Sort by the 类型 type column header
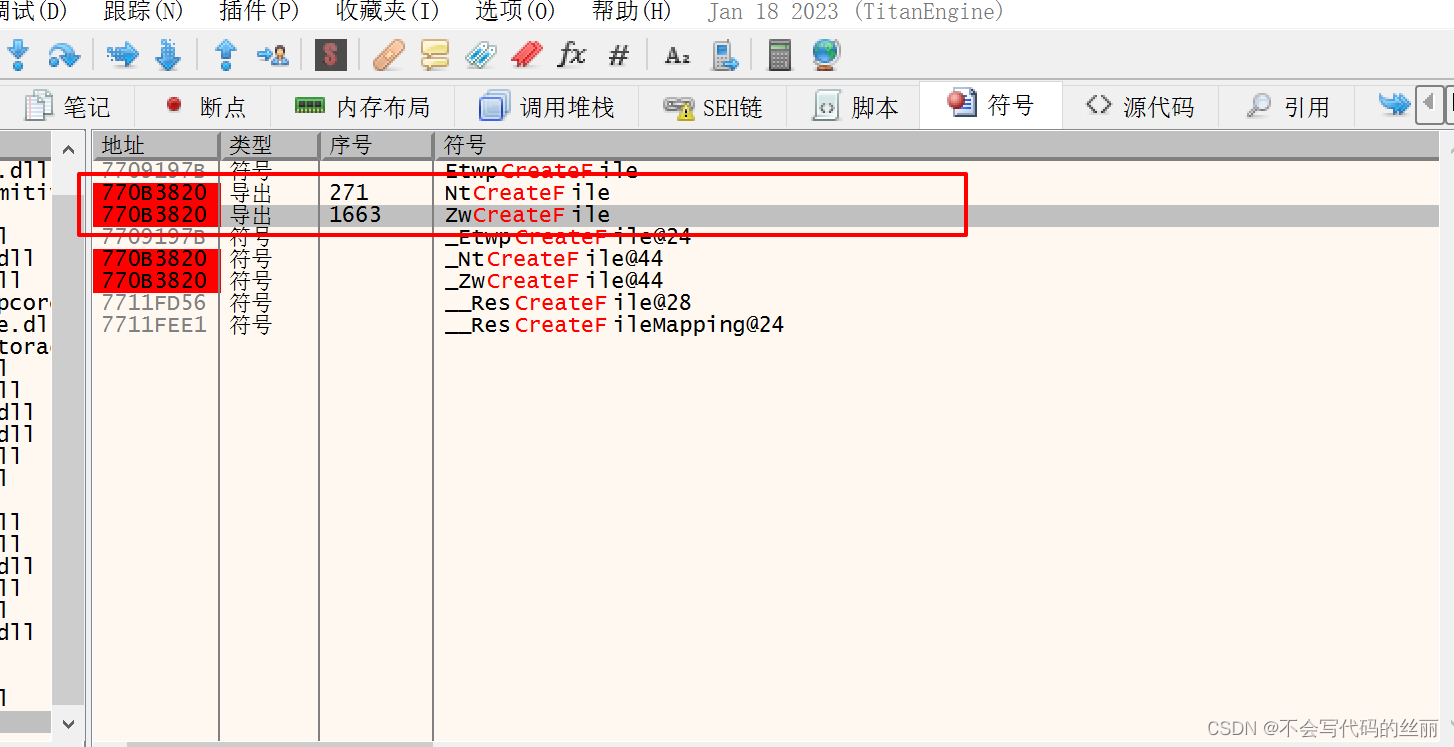 tap(269, 146)
